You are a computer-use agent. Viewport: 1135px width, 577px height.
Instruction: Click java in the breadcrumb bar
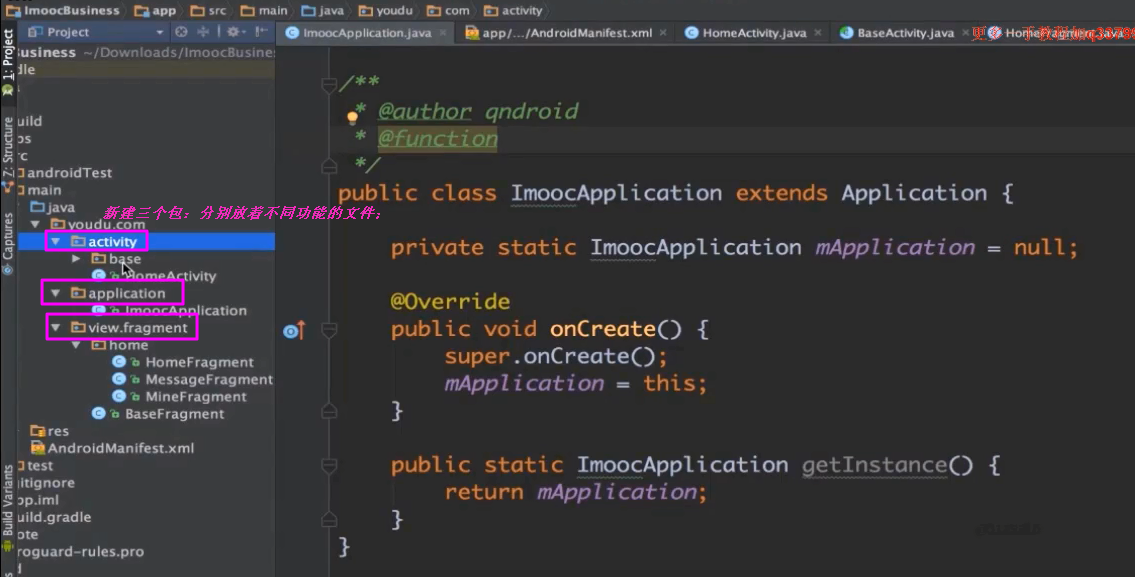323,10
